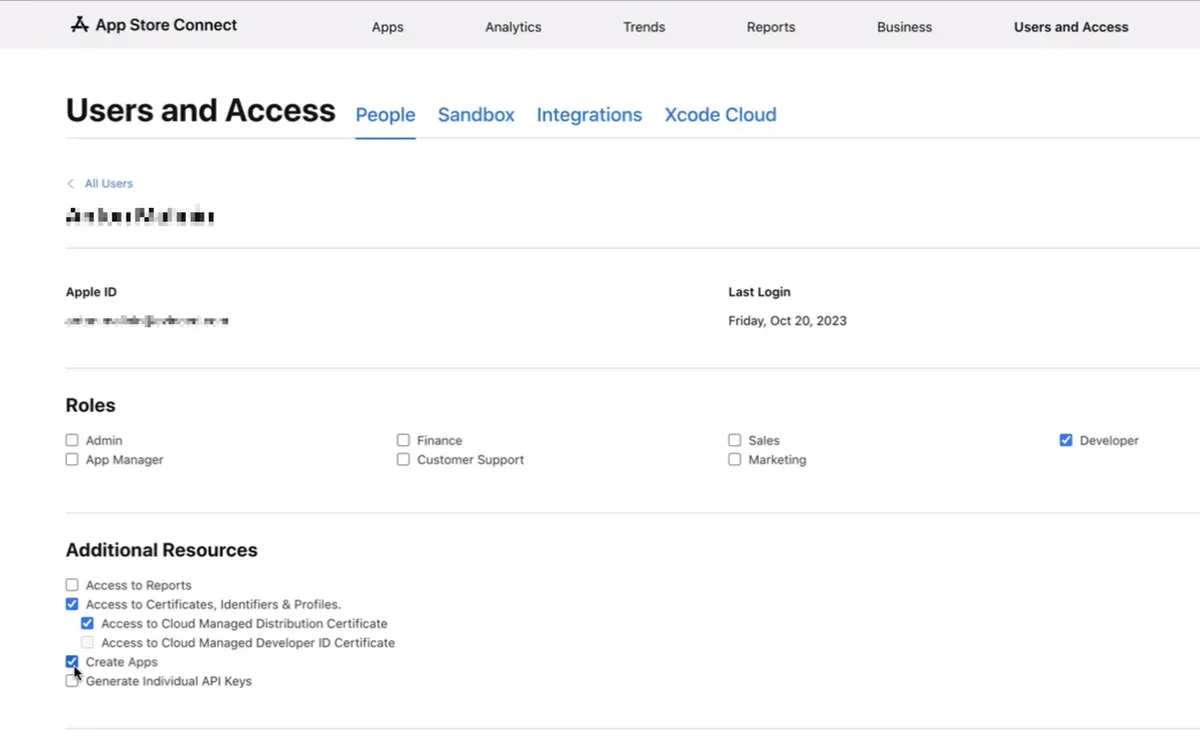Select Users and Access in the top bar

(x=1071, y=27)
